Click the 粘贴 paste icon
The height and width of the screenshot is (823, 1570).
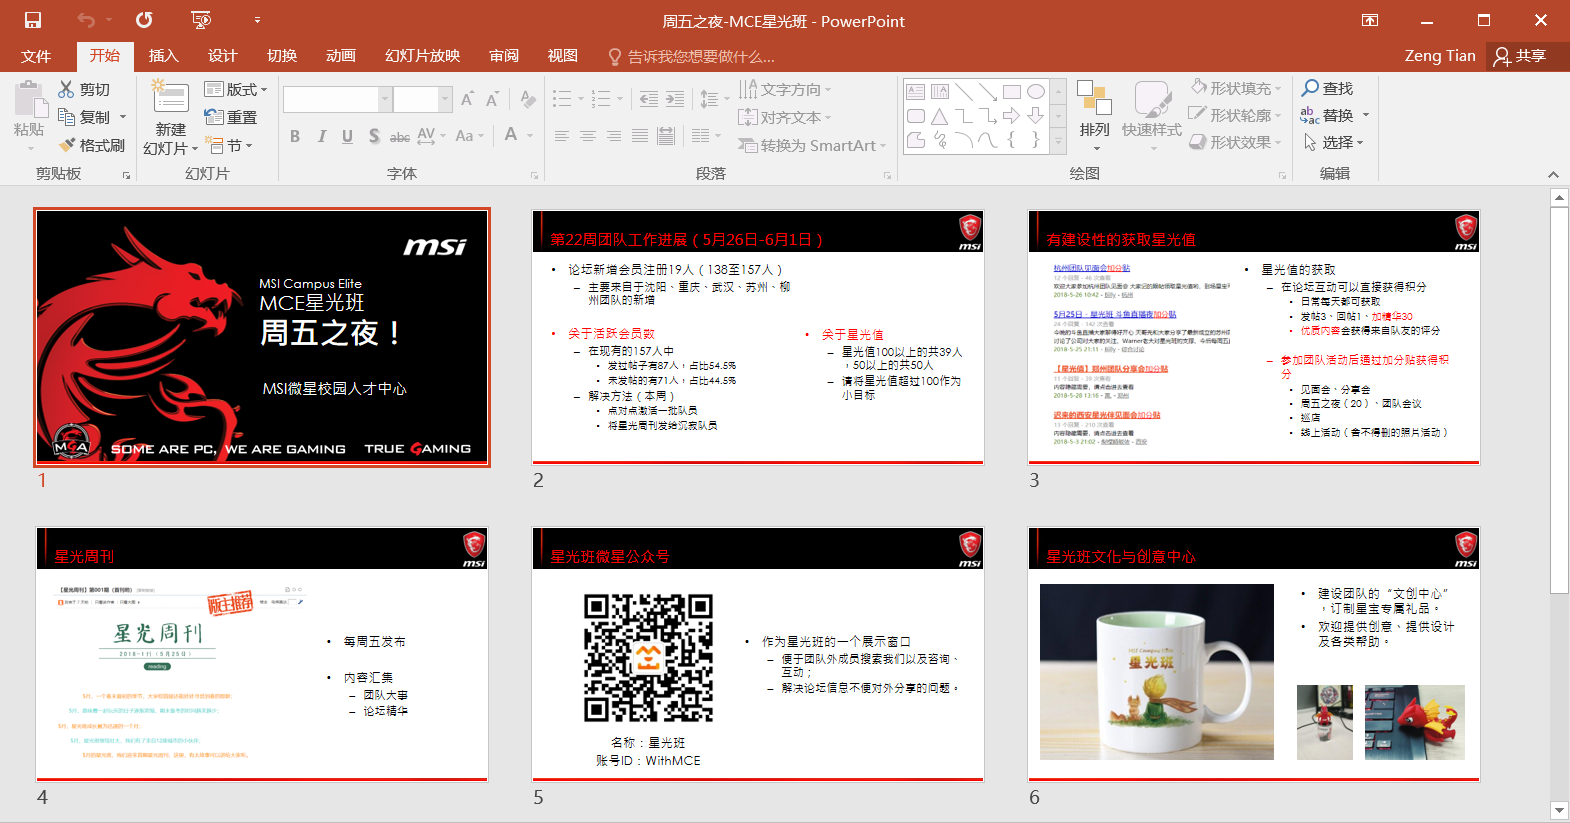[30, 100]
